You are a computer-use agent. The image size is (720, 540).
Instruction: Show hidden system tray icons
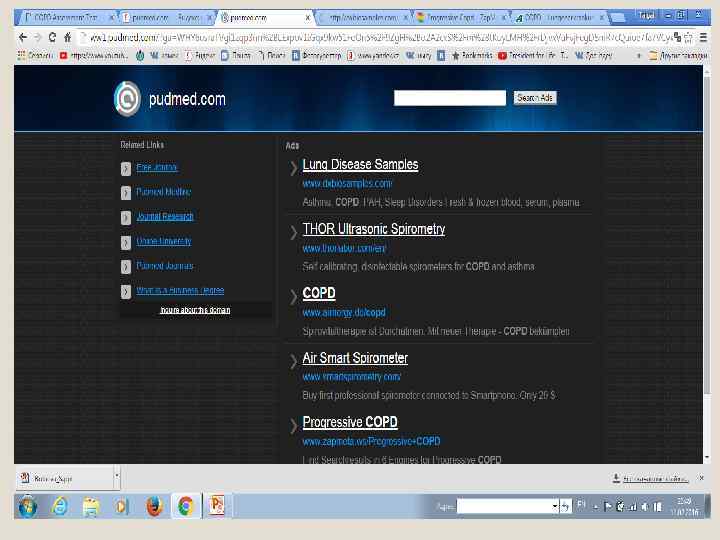[x=596, y=507]
